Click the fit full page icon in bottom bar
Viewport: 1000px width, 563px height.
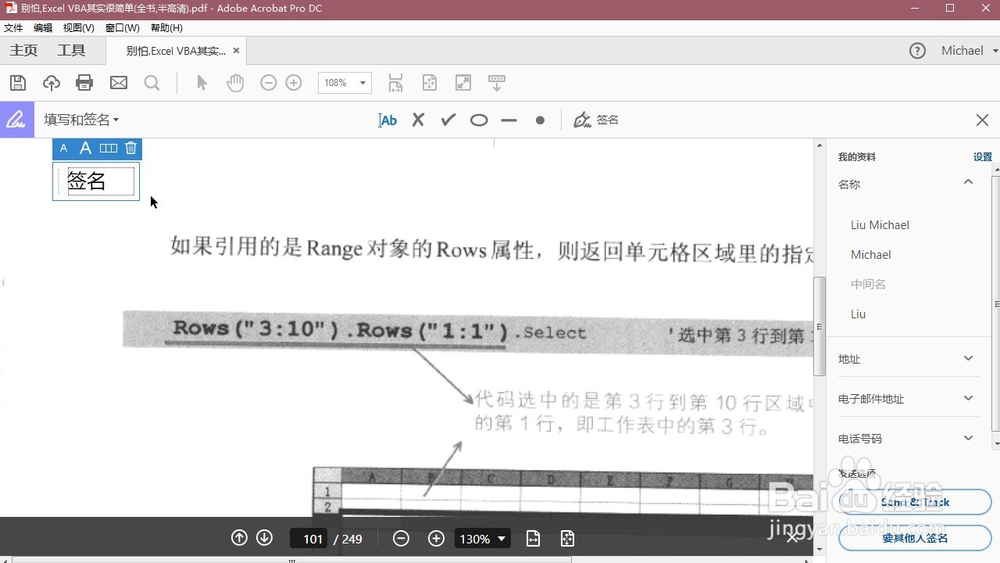(x=567, y=539)
